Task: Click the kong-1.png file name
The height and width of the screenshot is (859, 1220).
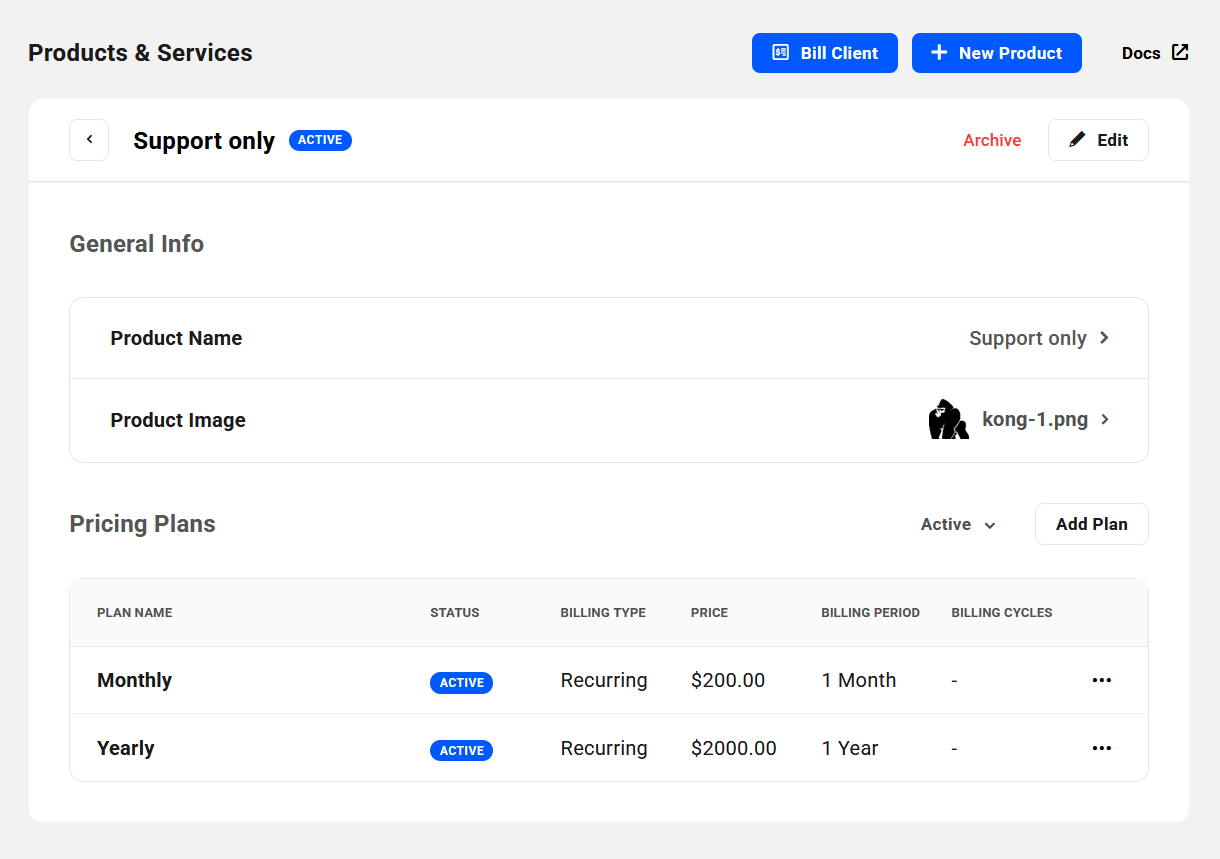Action: pos(1035,420)
